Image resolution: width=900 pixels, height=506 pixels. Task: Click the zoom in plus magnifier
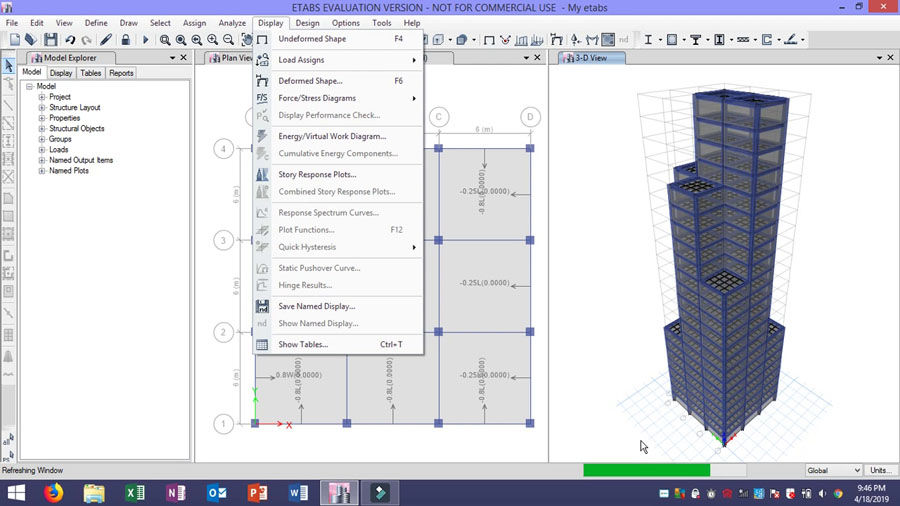click(x=212, y=40)
